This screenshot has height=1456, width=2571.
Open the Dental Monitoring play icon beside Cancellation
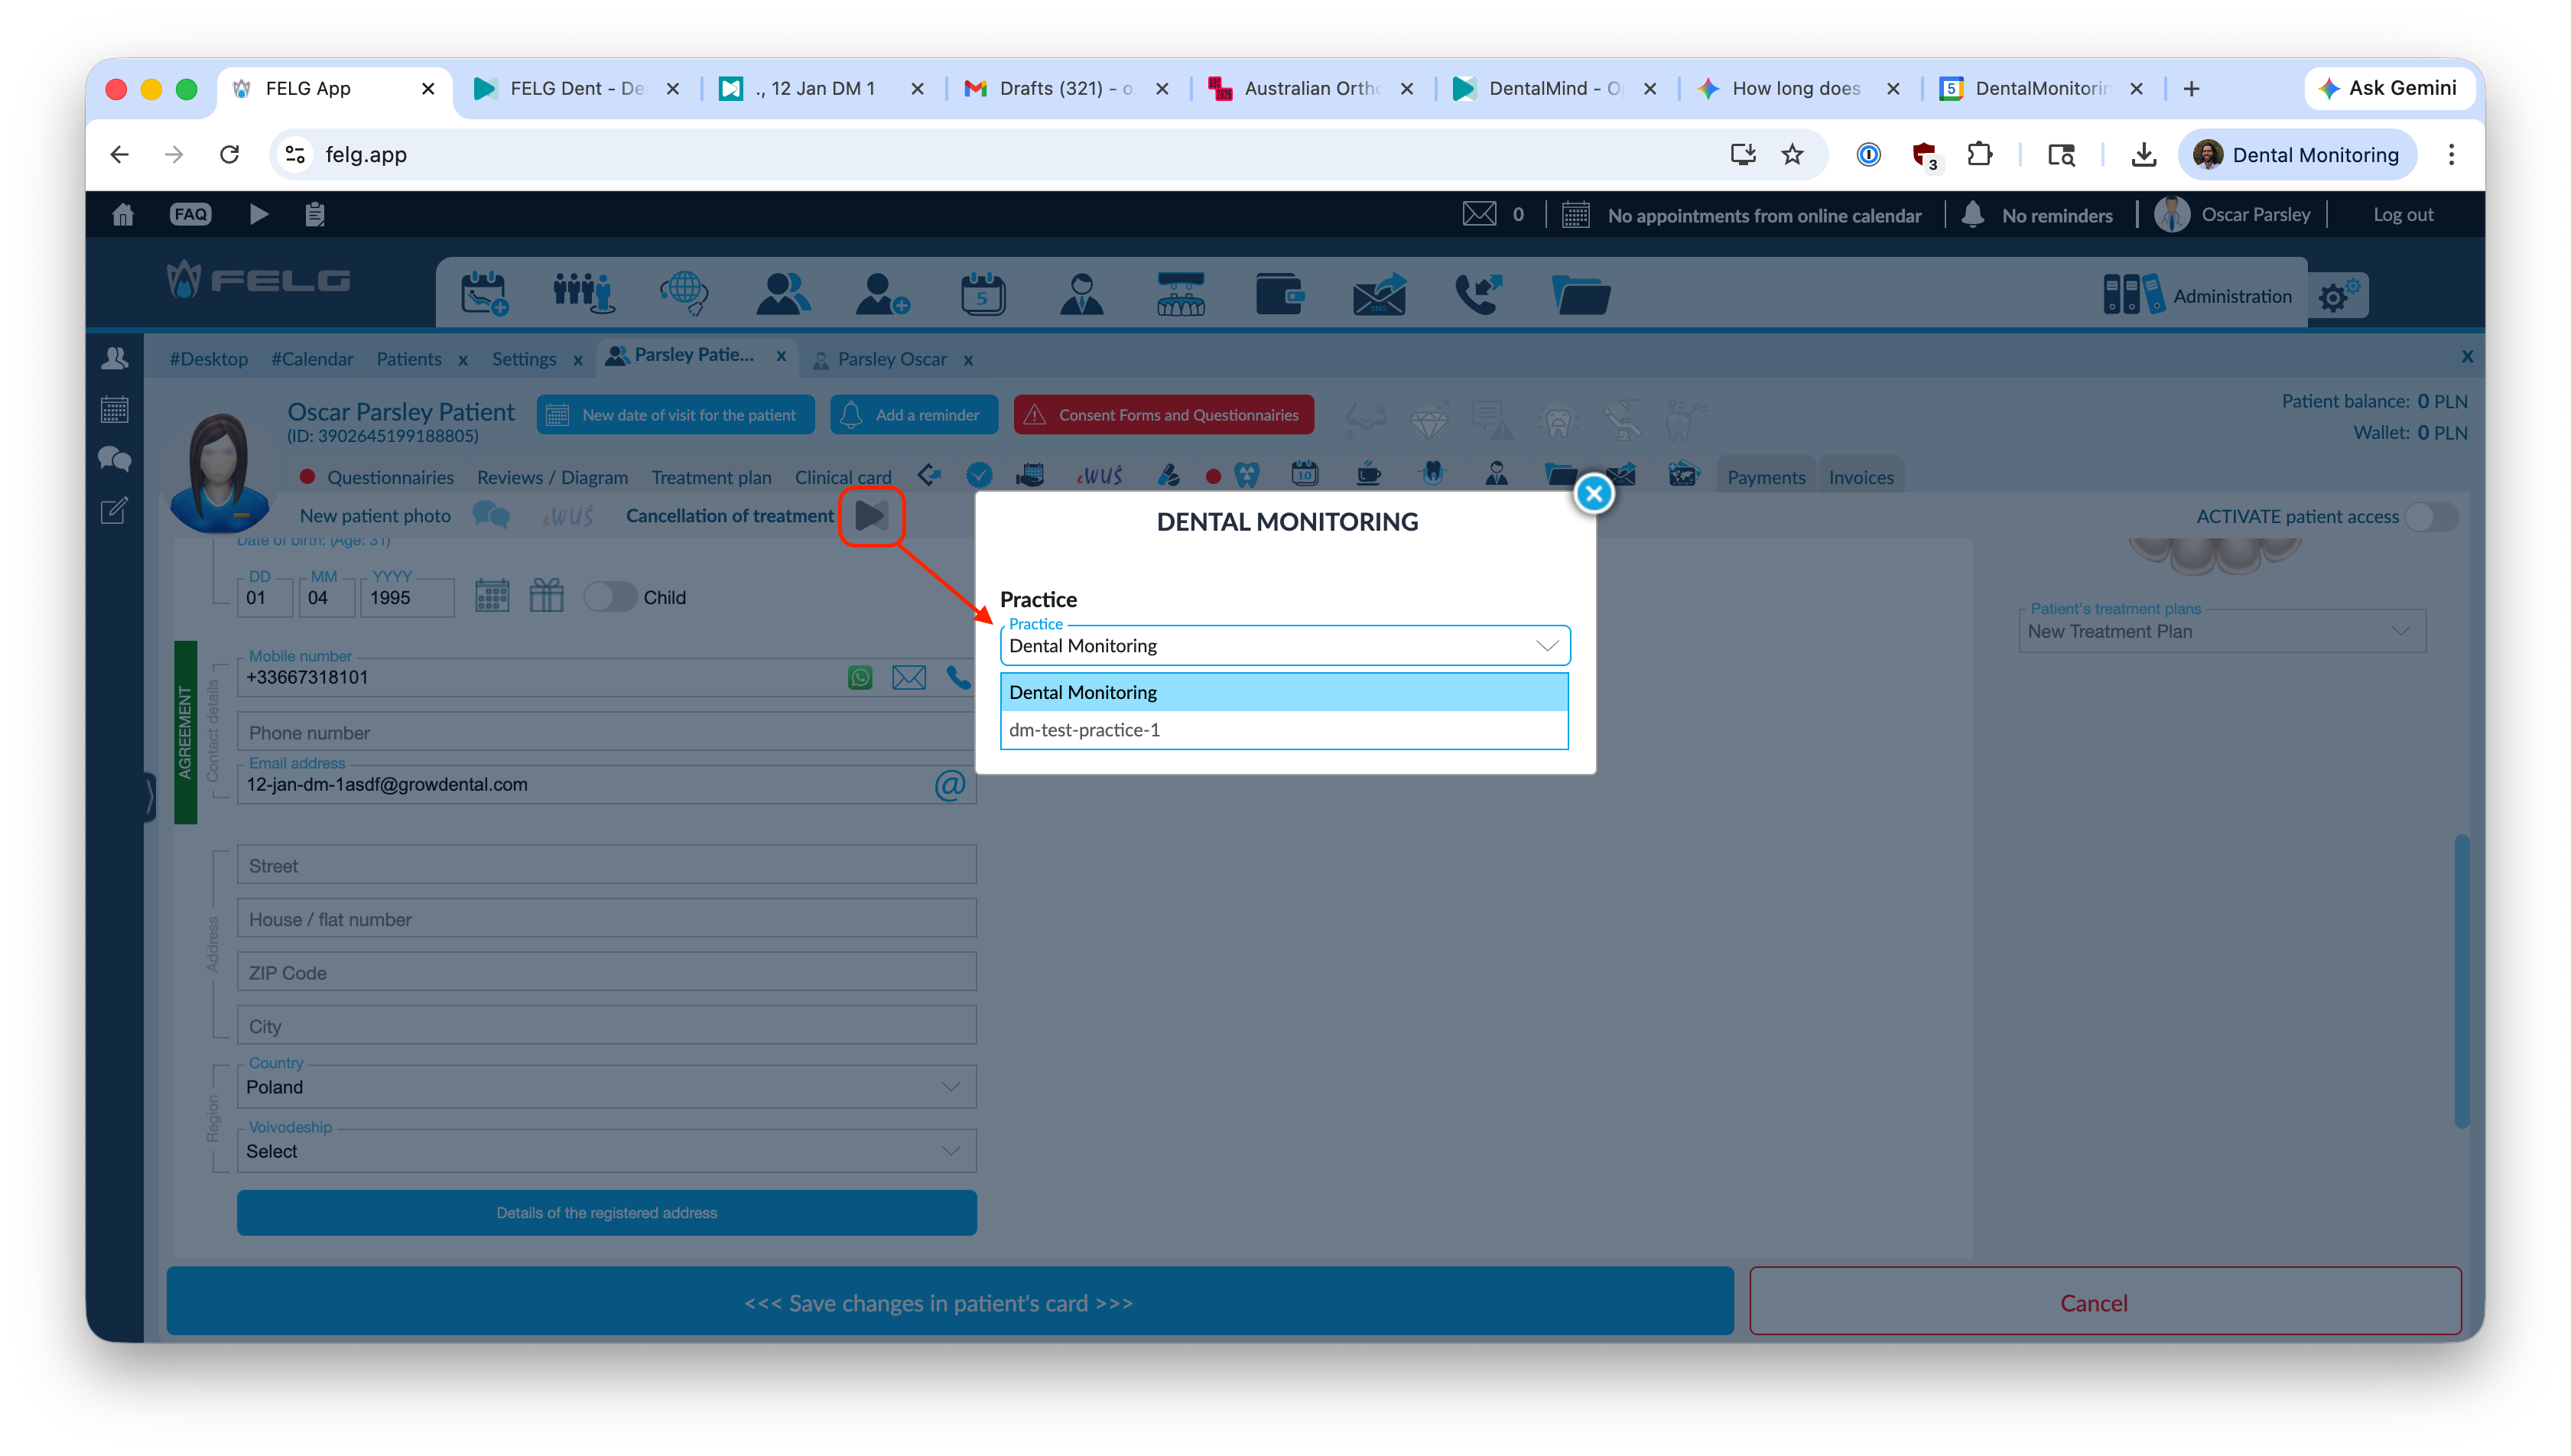coord(870,516)
